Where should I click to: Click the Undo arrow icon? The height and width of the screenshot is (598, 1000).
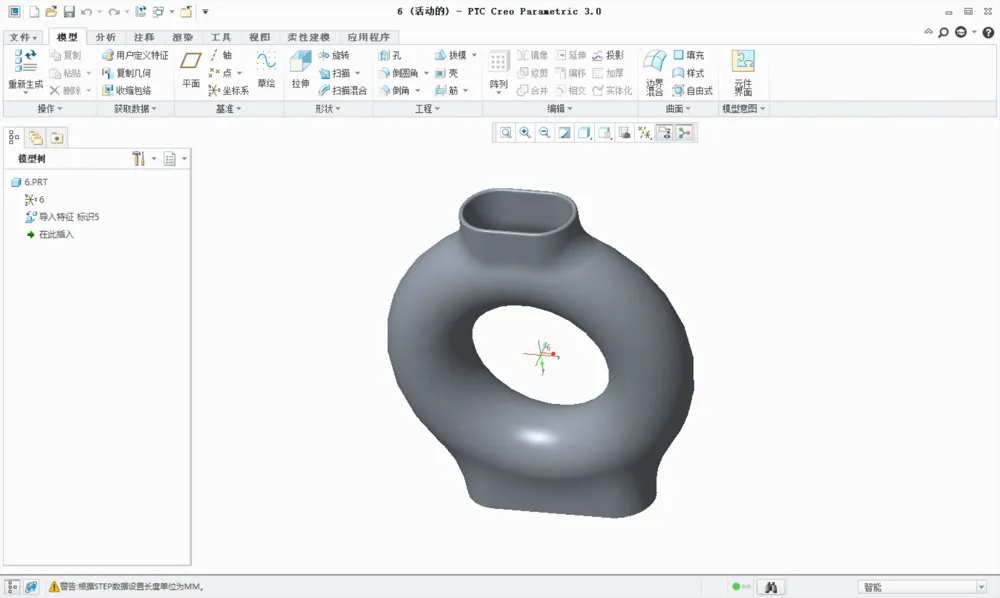point(86,11)
